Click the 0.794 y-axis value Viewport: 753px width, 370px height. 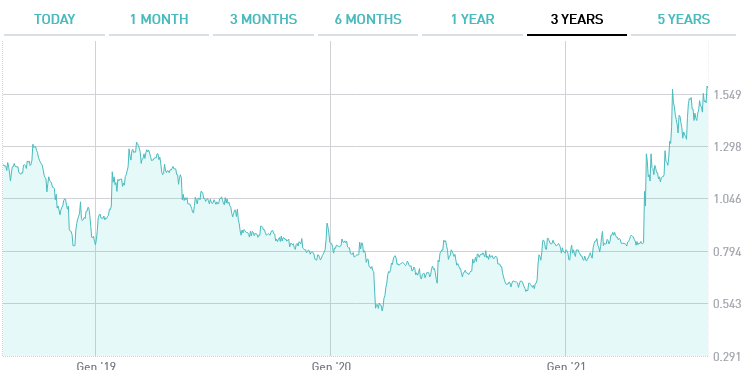(728, 251)
